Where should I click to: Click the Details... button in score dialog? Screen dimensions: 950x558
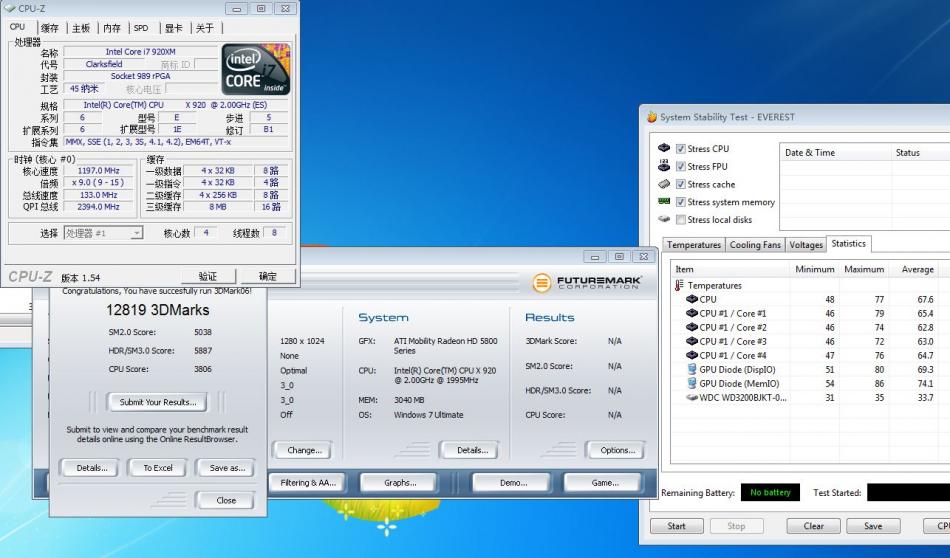click(91, 468)
